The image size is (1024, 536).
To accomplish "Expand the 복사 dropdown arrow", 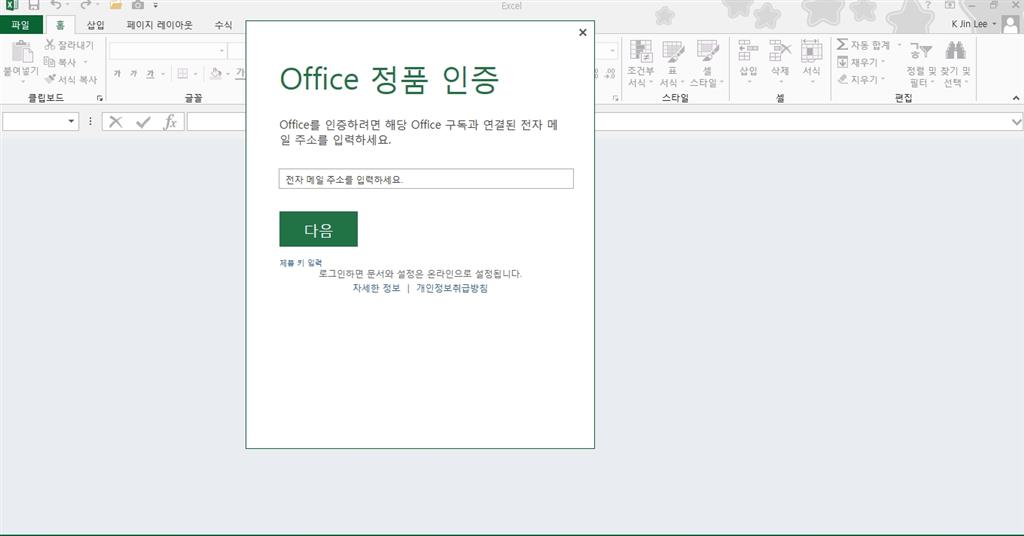I will click(86, 62).
